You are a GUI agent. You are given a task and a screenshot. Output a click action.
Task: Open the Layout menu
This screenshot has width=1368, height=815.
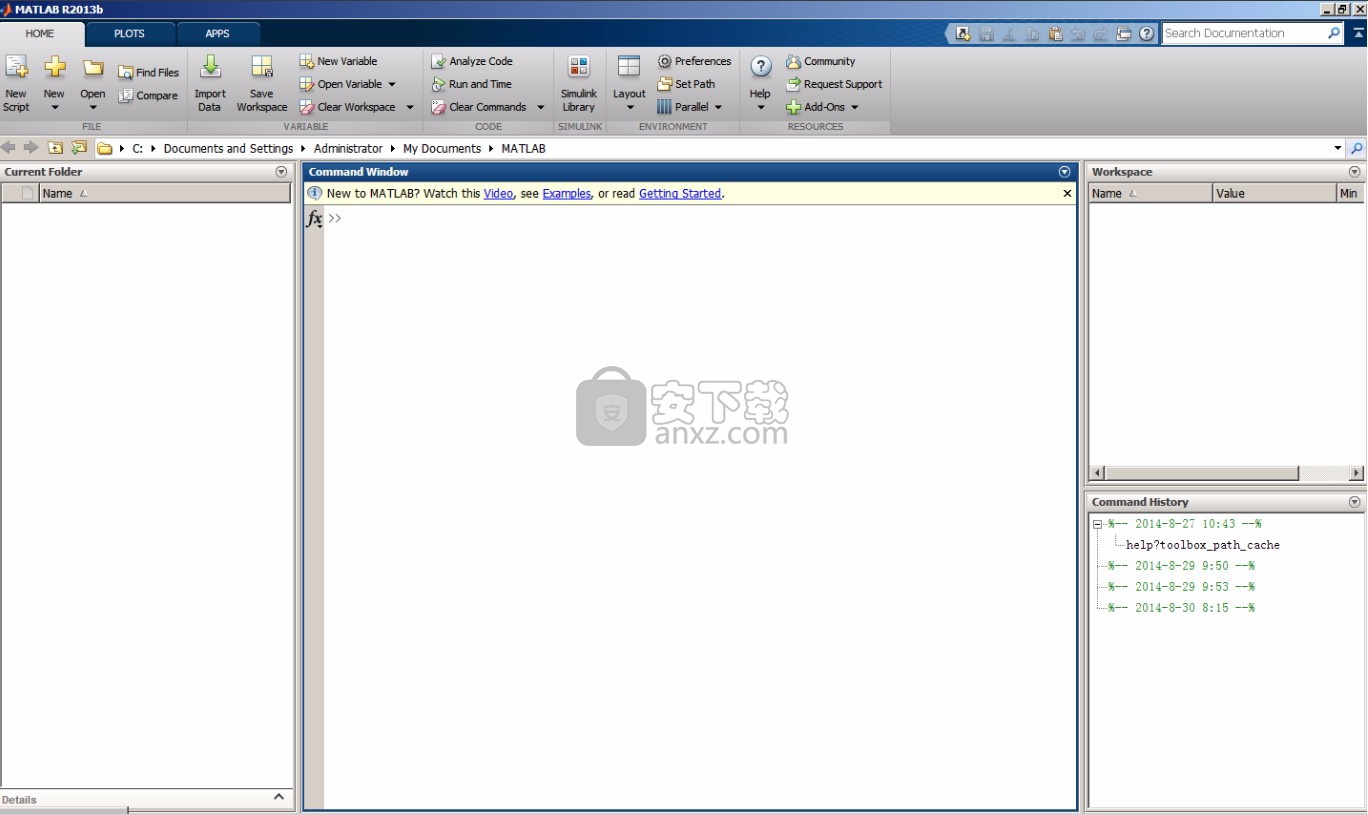629,83
